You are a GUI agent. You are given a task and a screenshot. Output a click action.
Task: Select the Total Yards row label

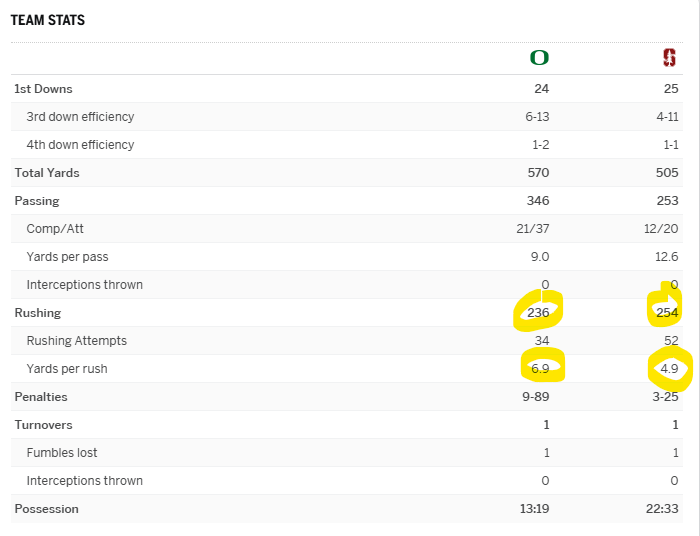[47, 173]
